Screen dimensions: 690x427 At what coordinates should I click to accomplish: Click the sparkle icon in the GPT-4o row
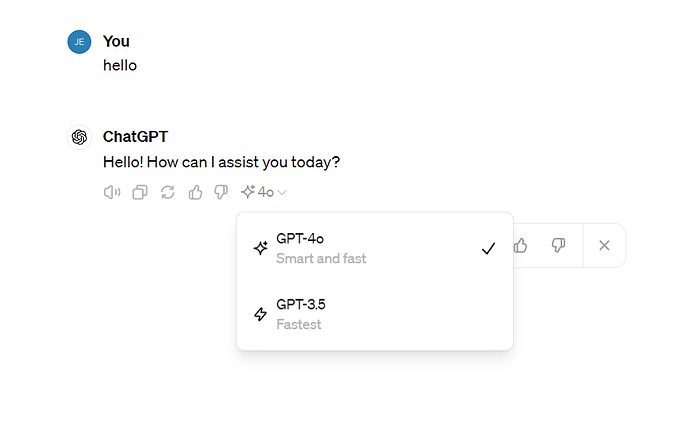coord(261,248)
